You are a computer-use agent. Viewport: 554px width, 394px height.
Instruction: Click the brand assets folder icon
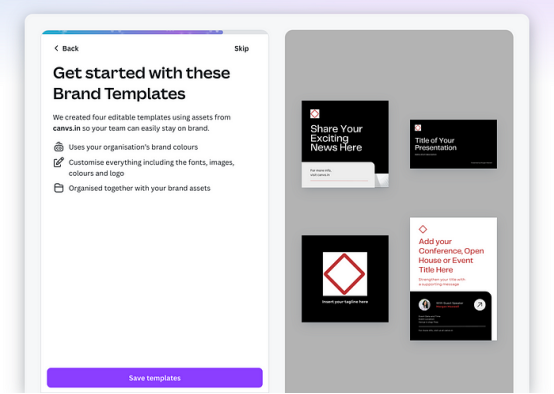click(x=59, y=188)
